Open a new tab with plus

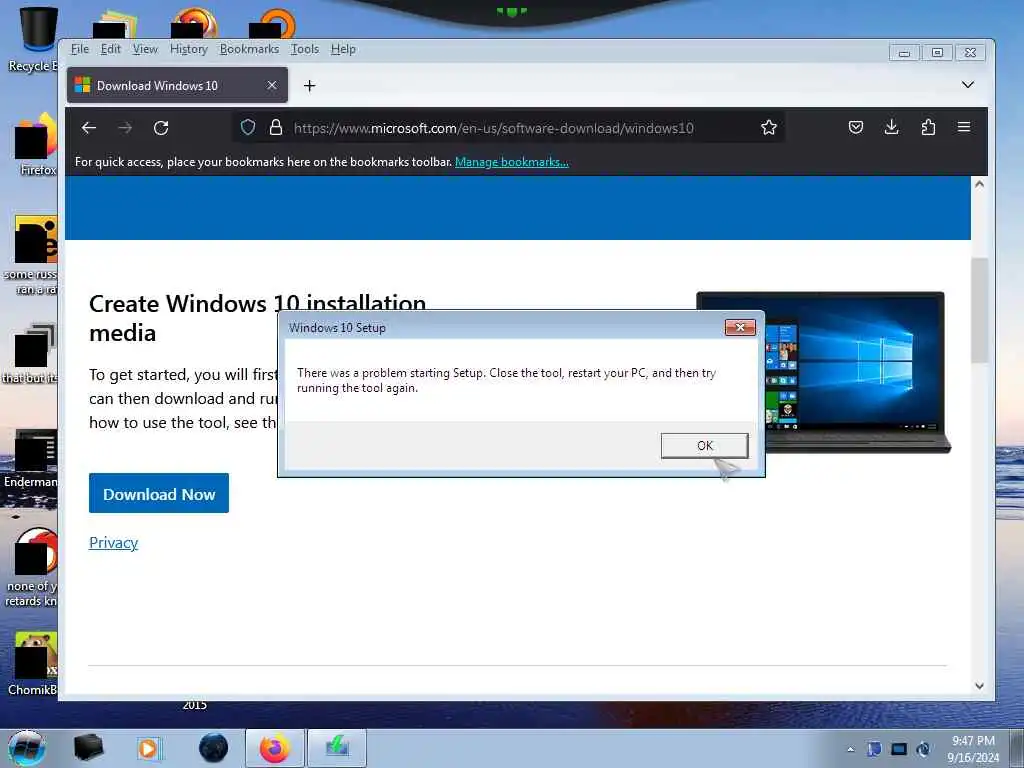click(310, 86)
